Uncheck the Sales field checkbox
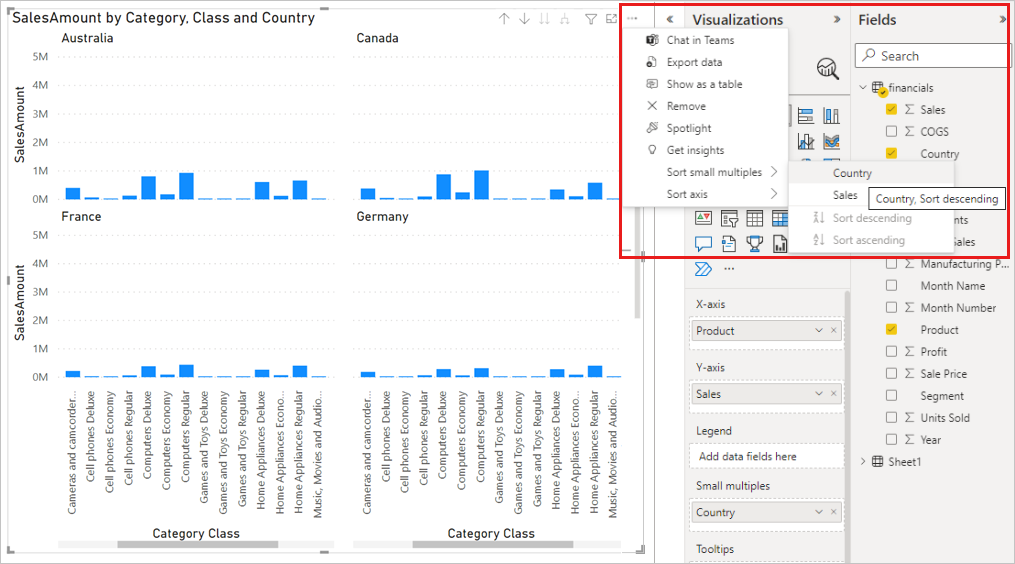1015x564 pixels. coord(891,109)
